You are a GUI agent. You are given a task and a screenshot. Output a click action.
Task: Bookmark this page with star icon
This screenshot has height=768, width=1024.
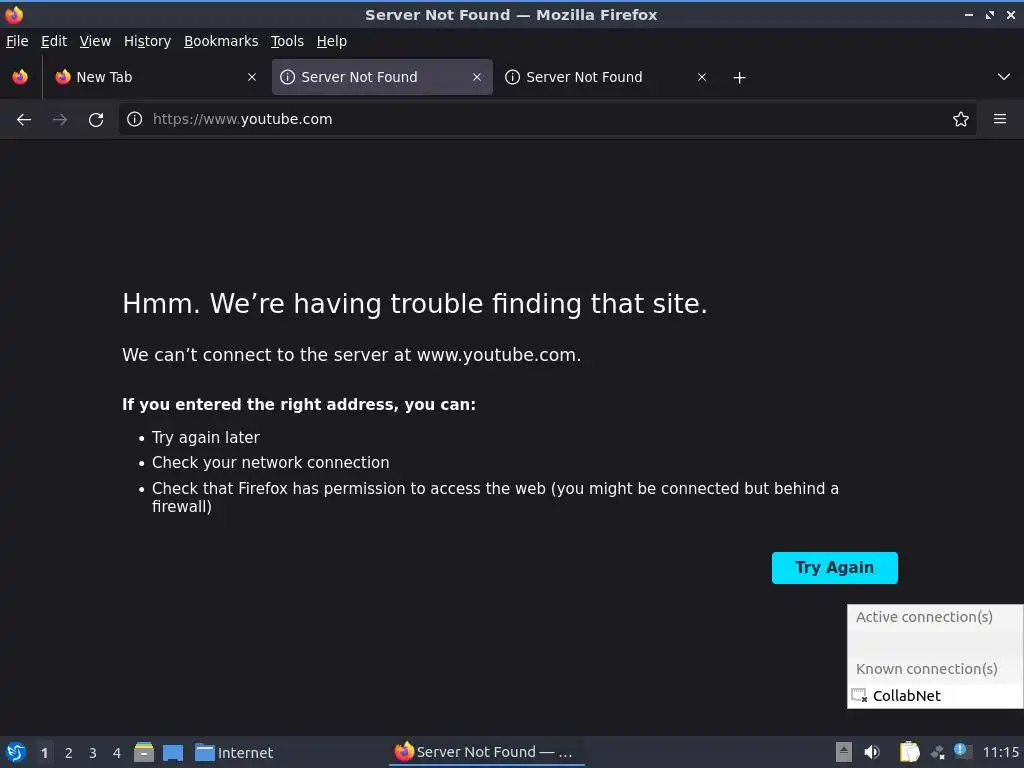[961, 119]
